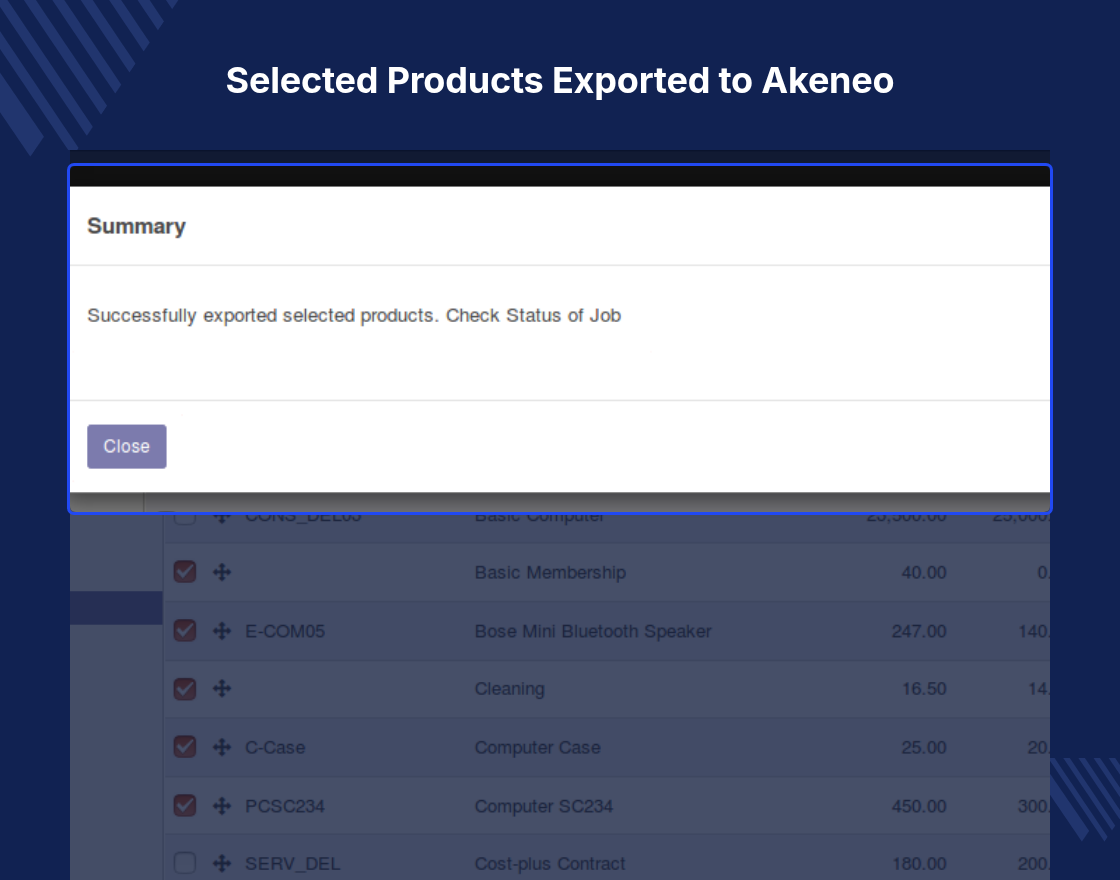Click the 247.00 price cell

click(x=919, y=631)
